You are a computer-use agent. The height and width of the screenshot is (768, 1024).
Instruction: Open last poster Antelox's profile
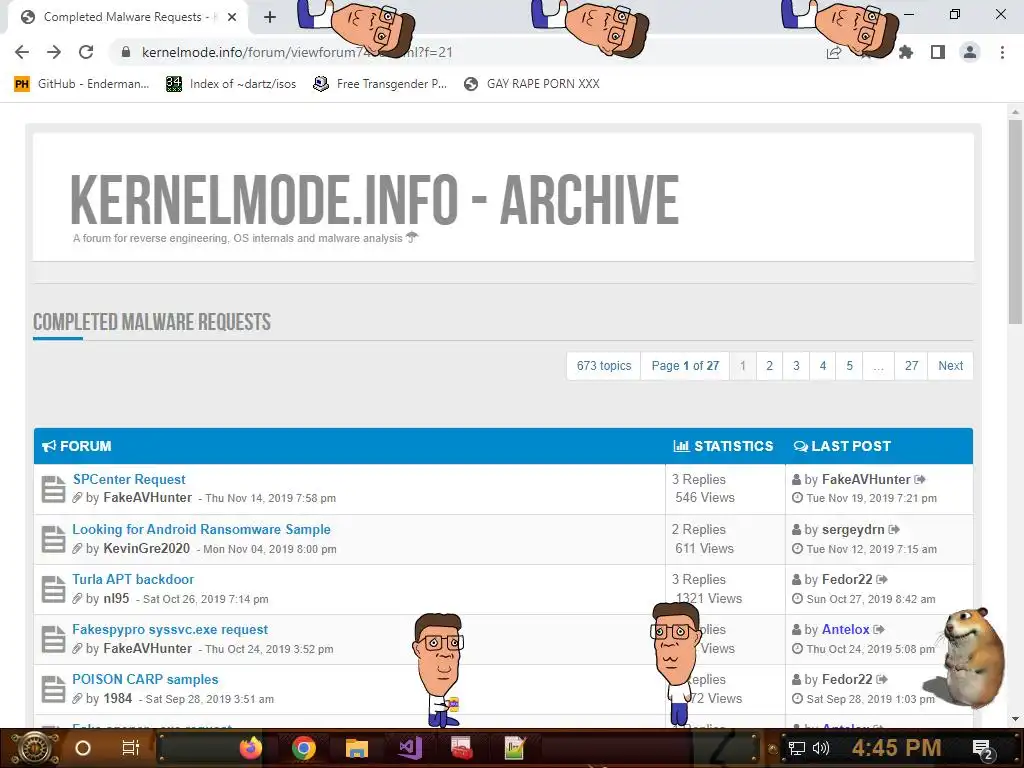(846, 630)
